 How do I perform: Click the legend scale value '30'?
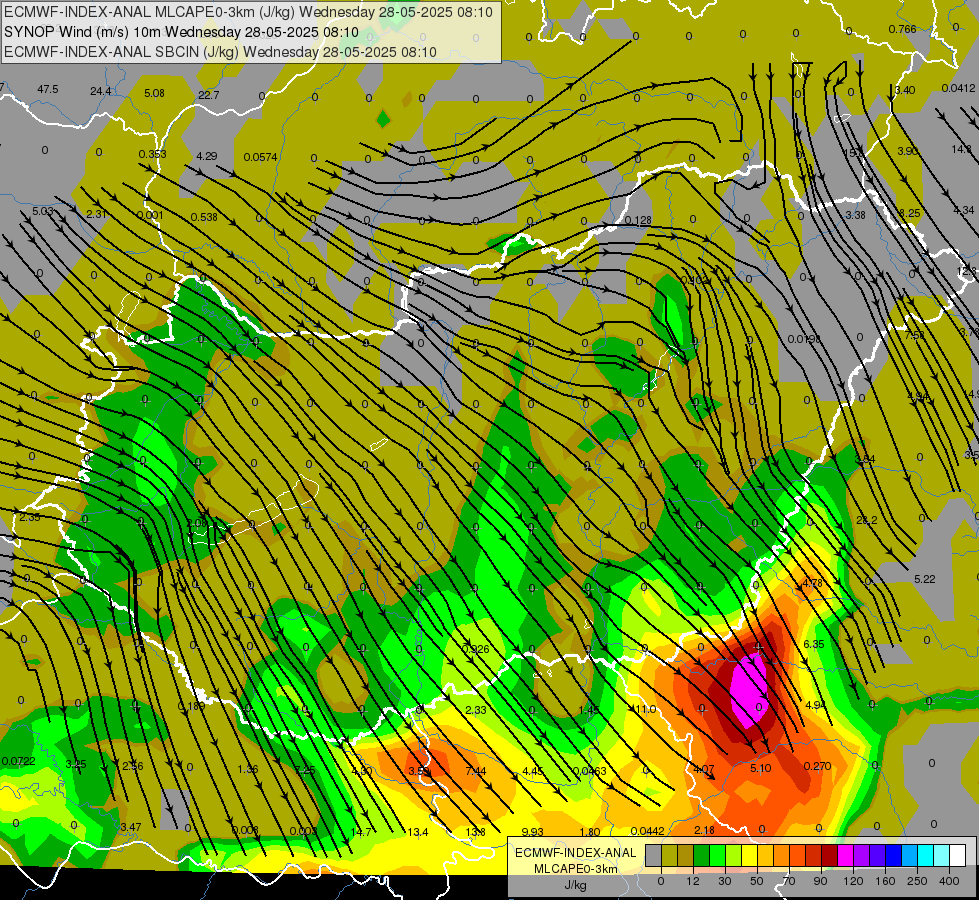725,881
